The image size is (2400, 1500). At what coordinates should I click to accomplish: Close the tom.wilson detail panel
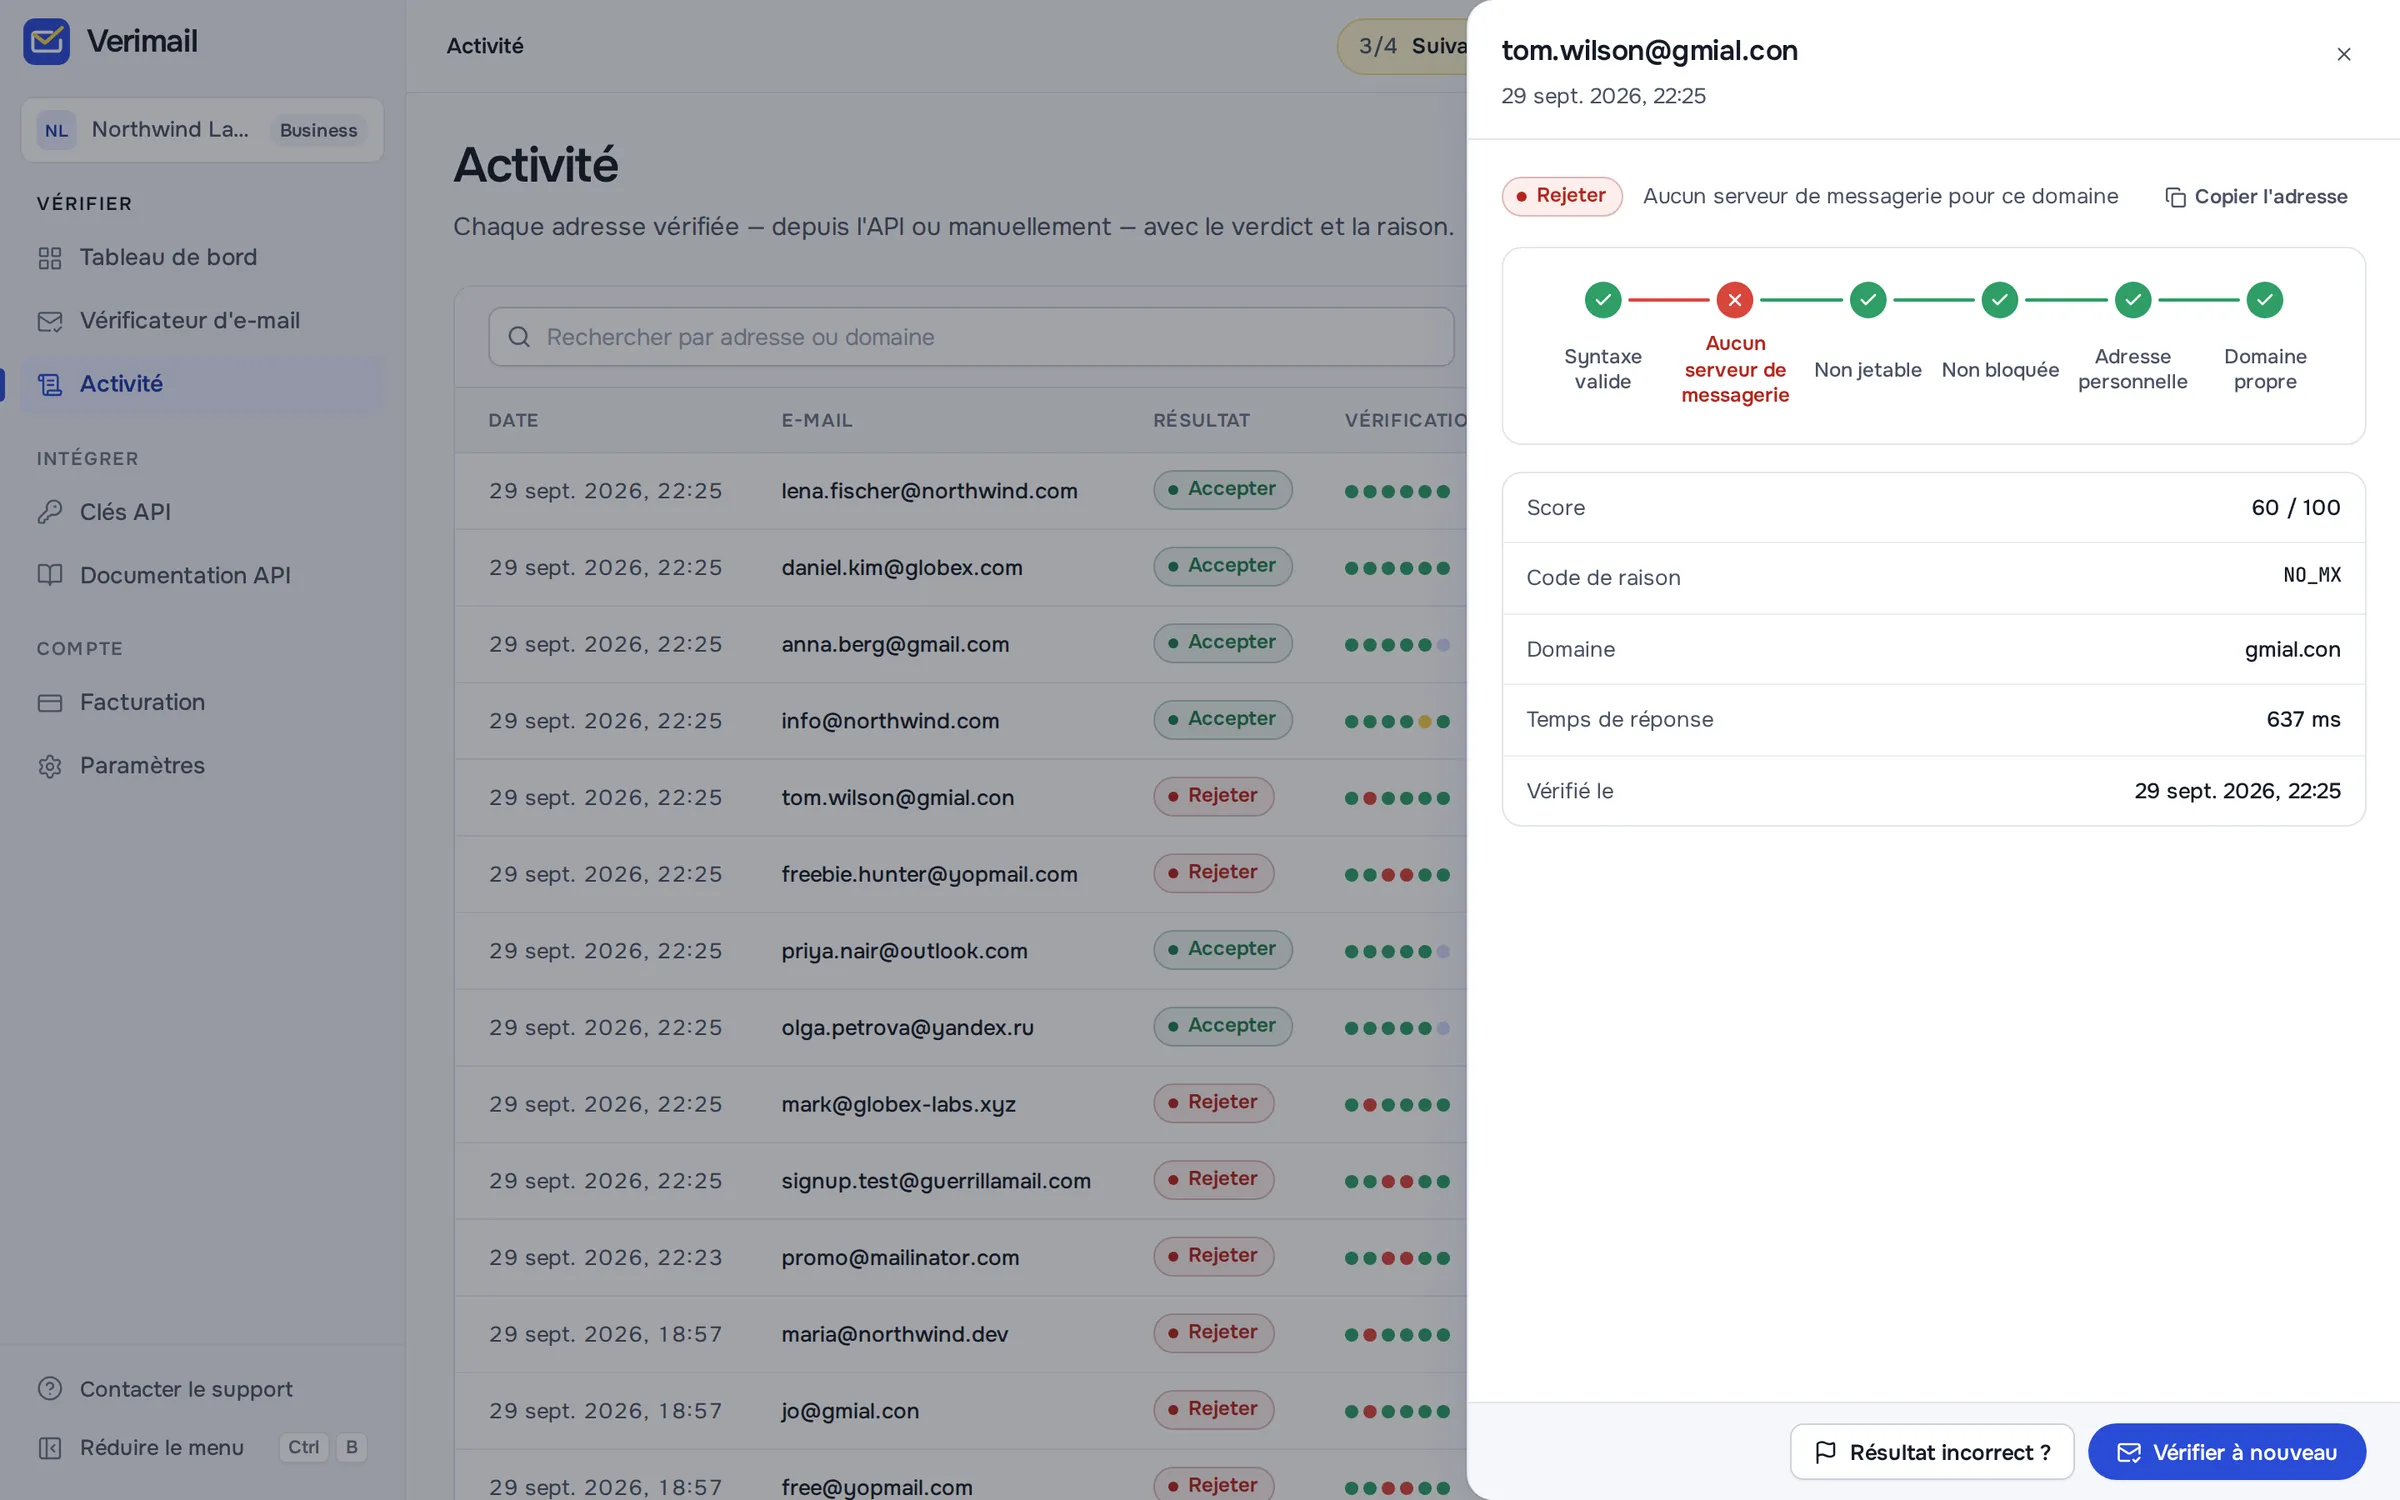2343,54
